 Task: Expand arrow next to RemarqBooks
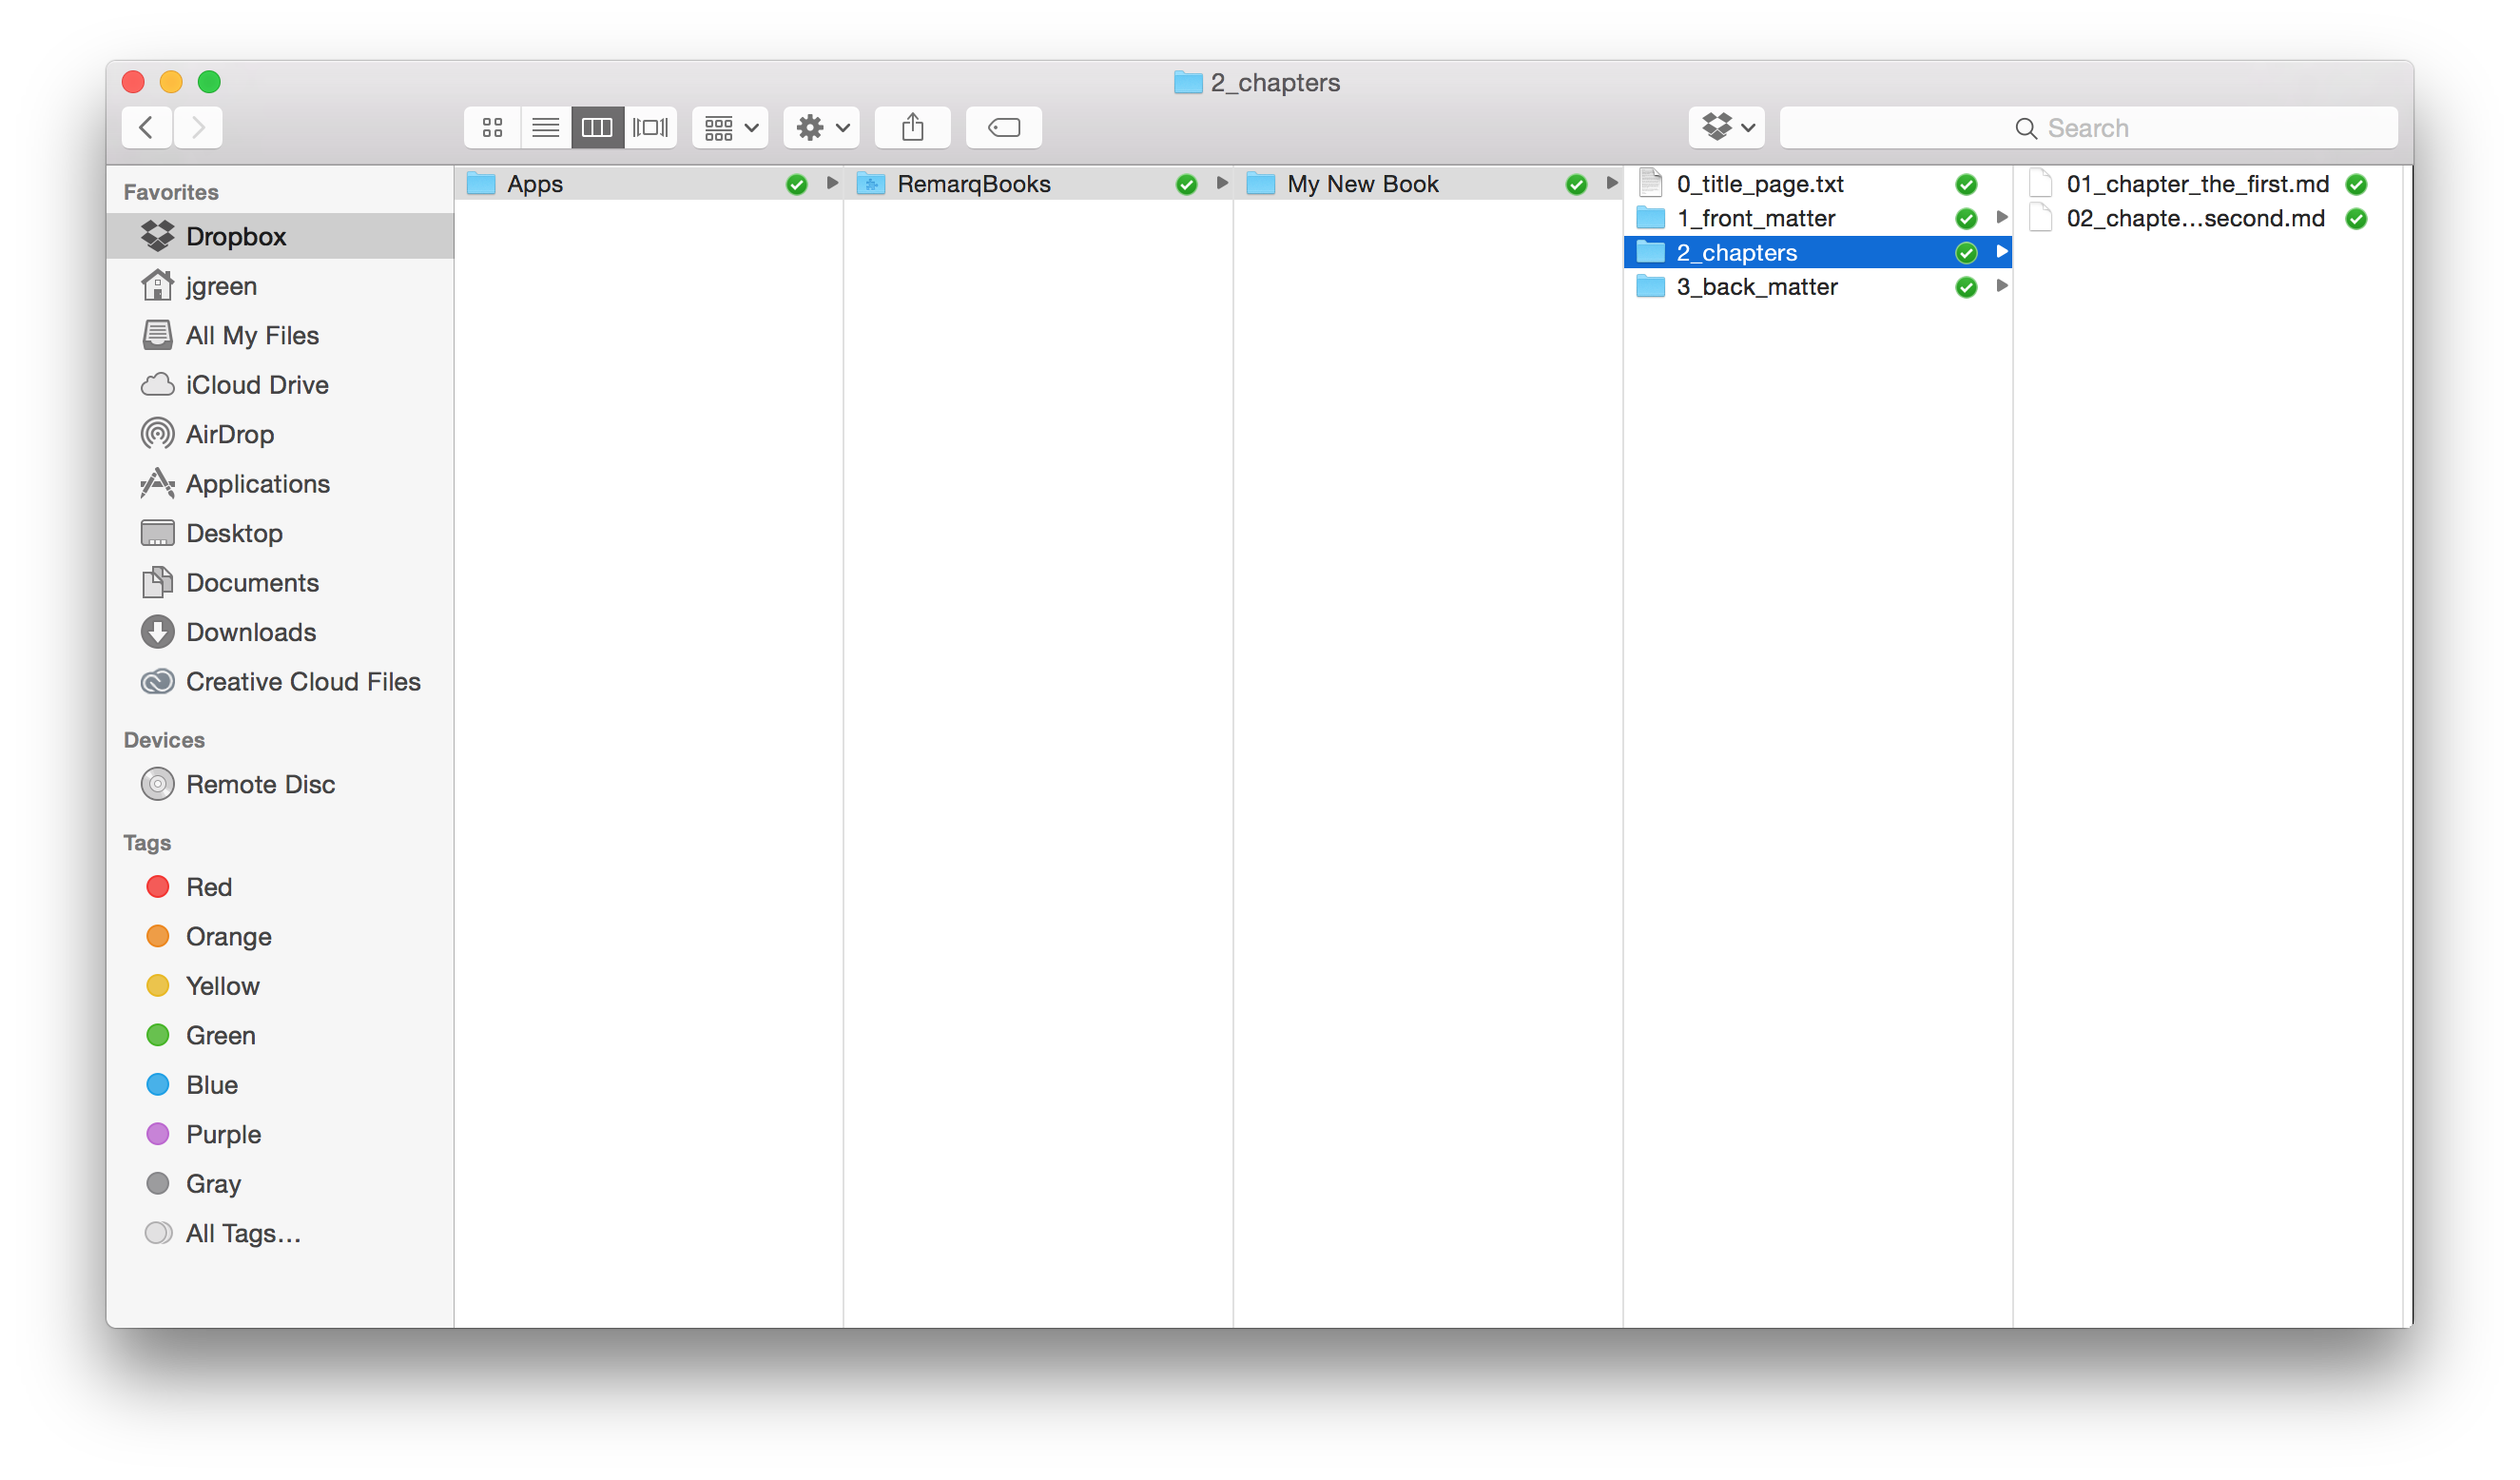[1221, 183]
